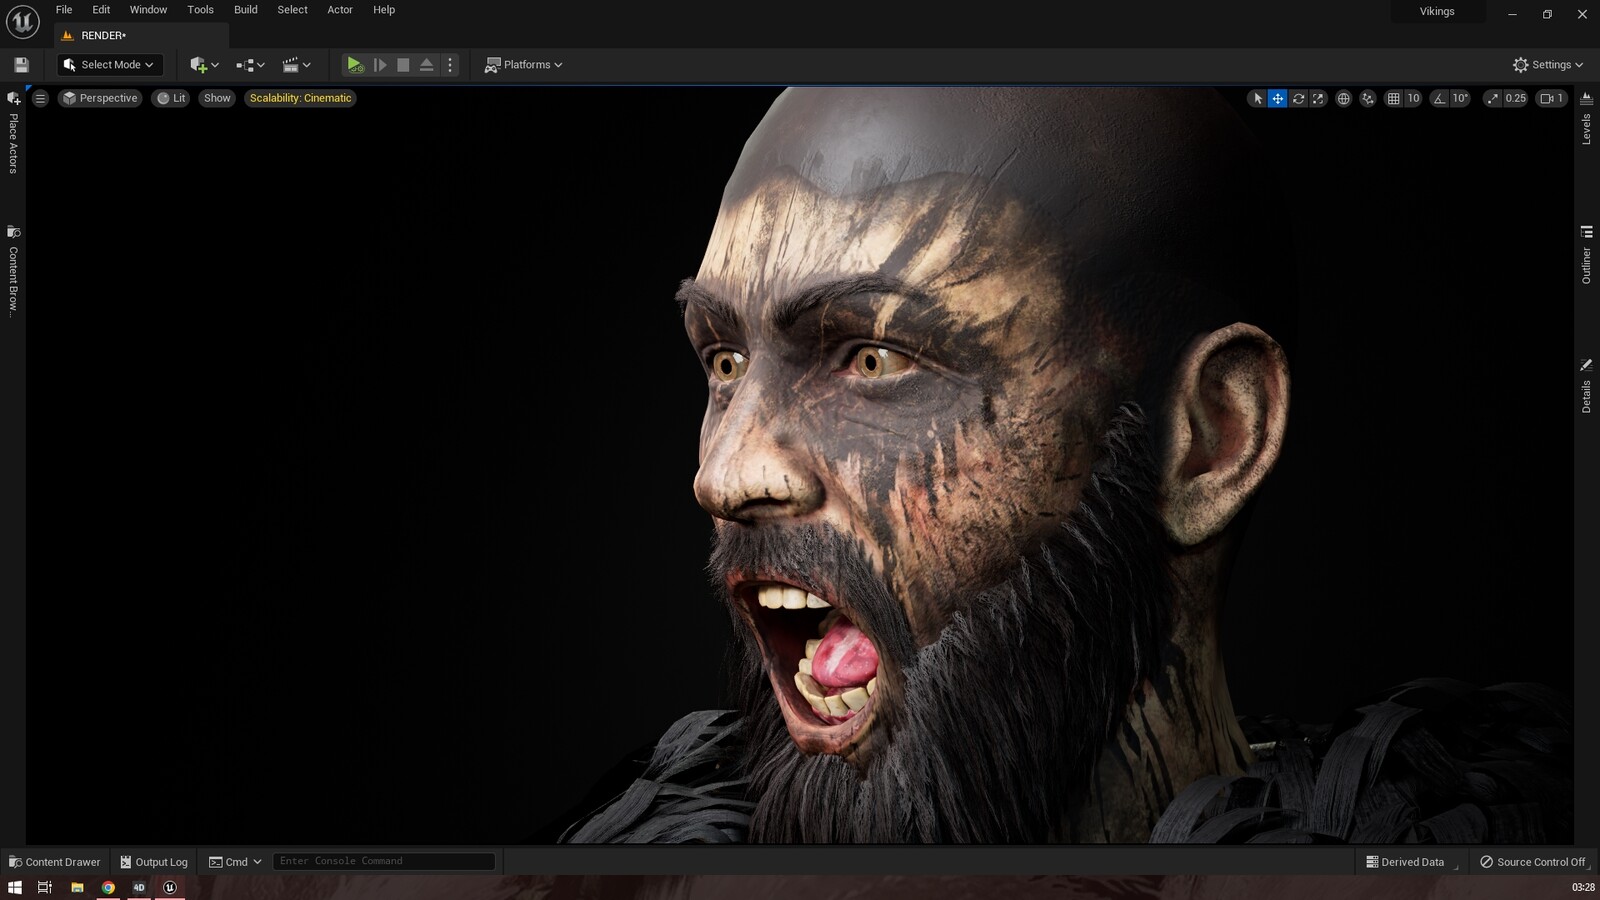The width and height of the screenshot is (1600, 900).
Task: Open the Edit menu
Action: [101, 10]
